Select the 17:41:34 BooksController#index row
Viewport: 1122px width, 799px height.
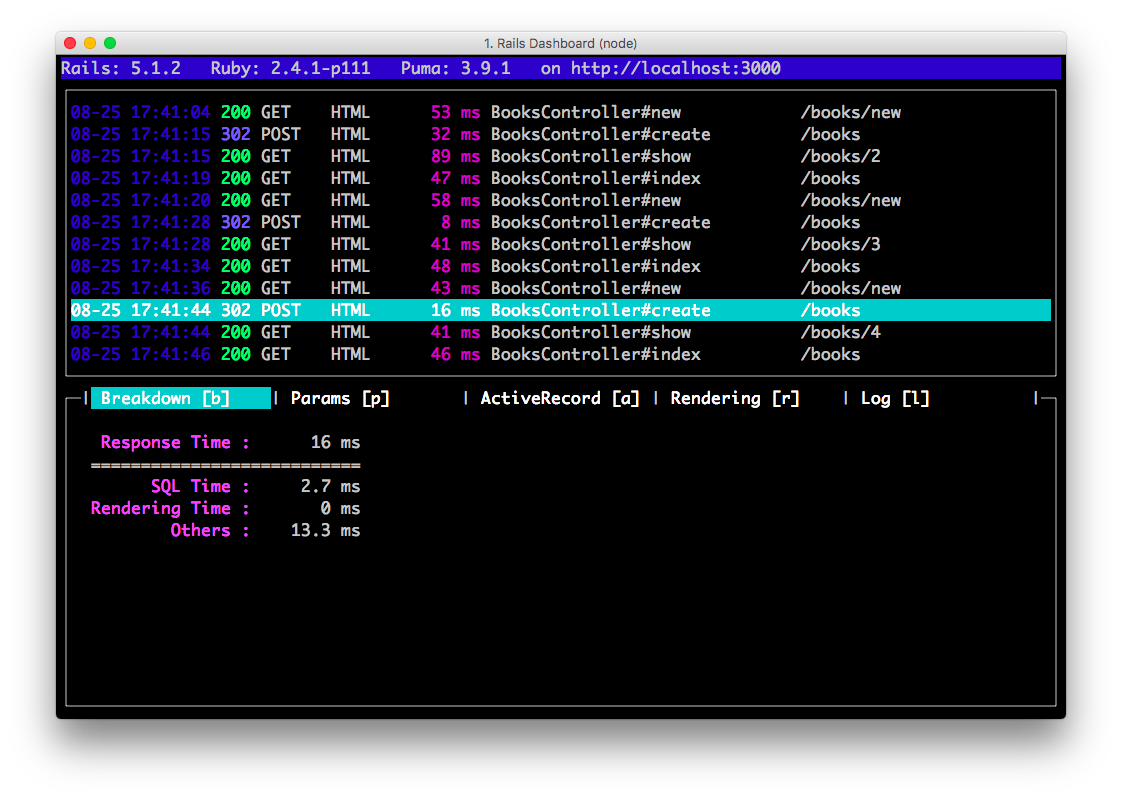coord(560,266)
